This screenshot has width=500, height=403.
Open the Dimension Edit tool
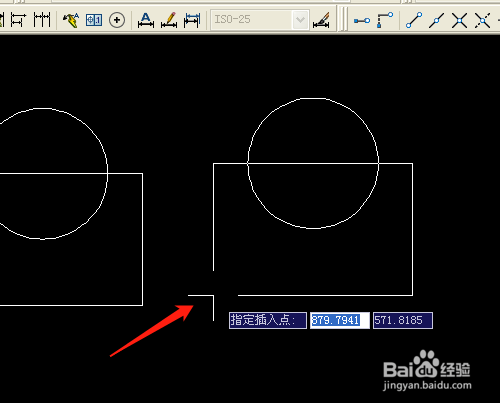146,20
